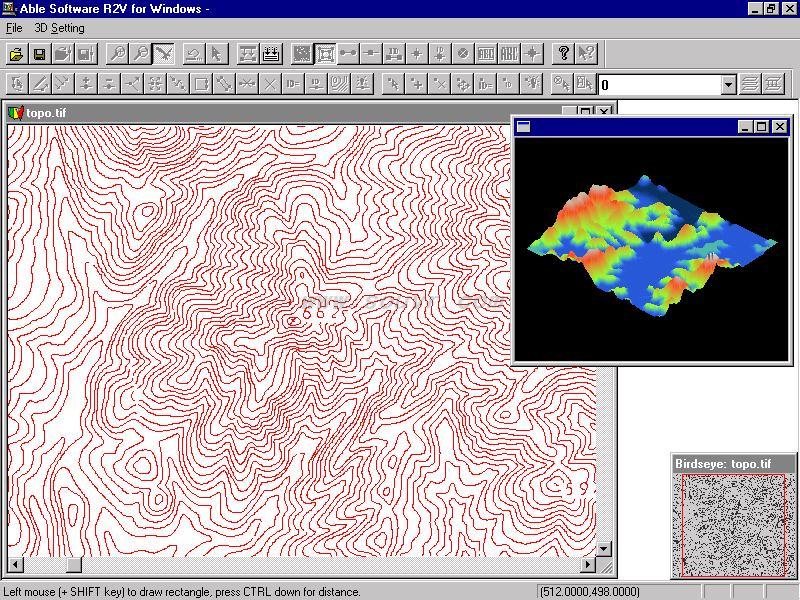Expand the layer dropdown showing 0
800x600 pixels.
coord(729,85)
